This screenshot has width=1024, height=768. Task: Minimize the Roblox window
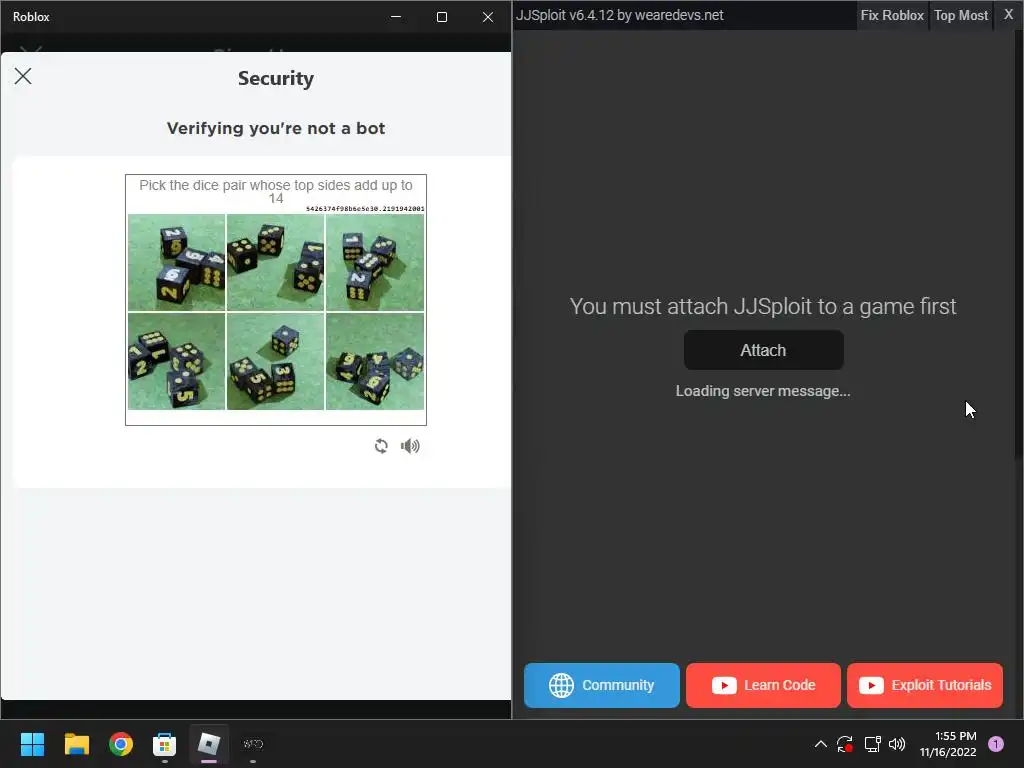click(x=396, y=17)
